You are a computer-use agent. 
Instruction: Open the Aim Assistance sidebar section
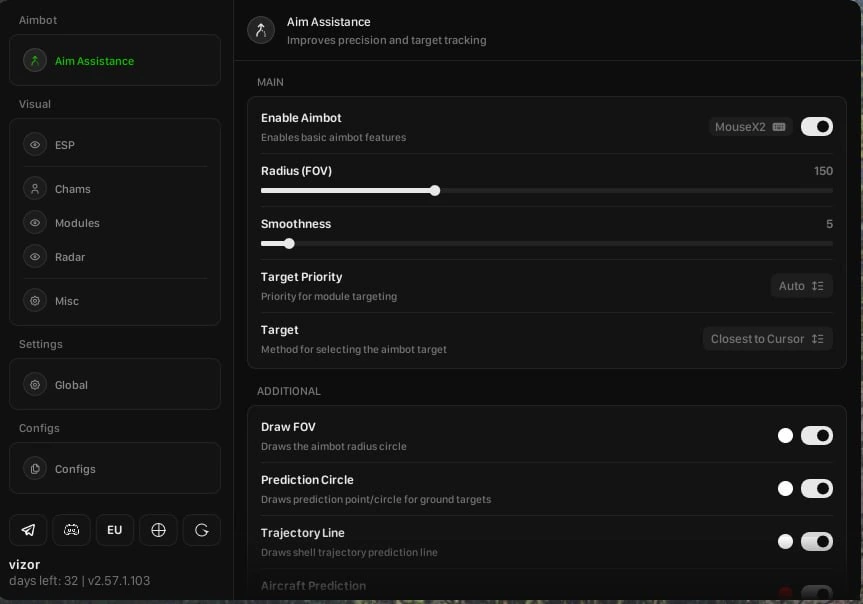[x=115, y=61]
